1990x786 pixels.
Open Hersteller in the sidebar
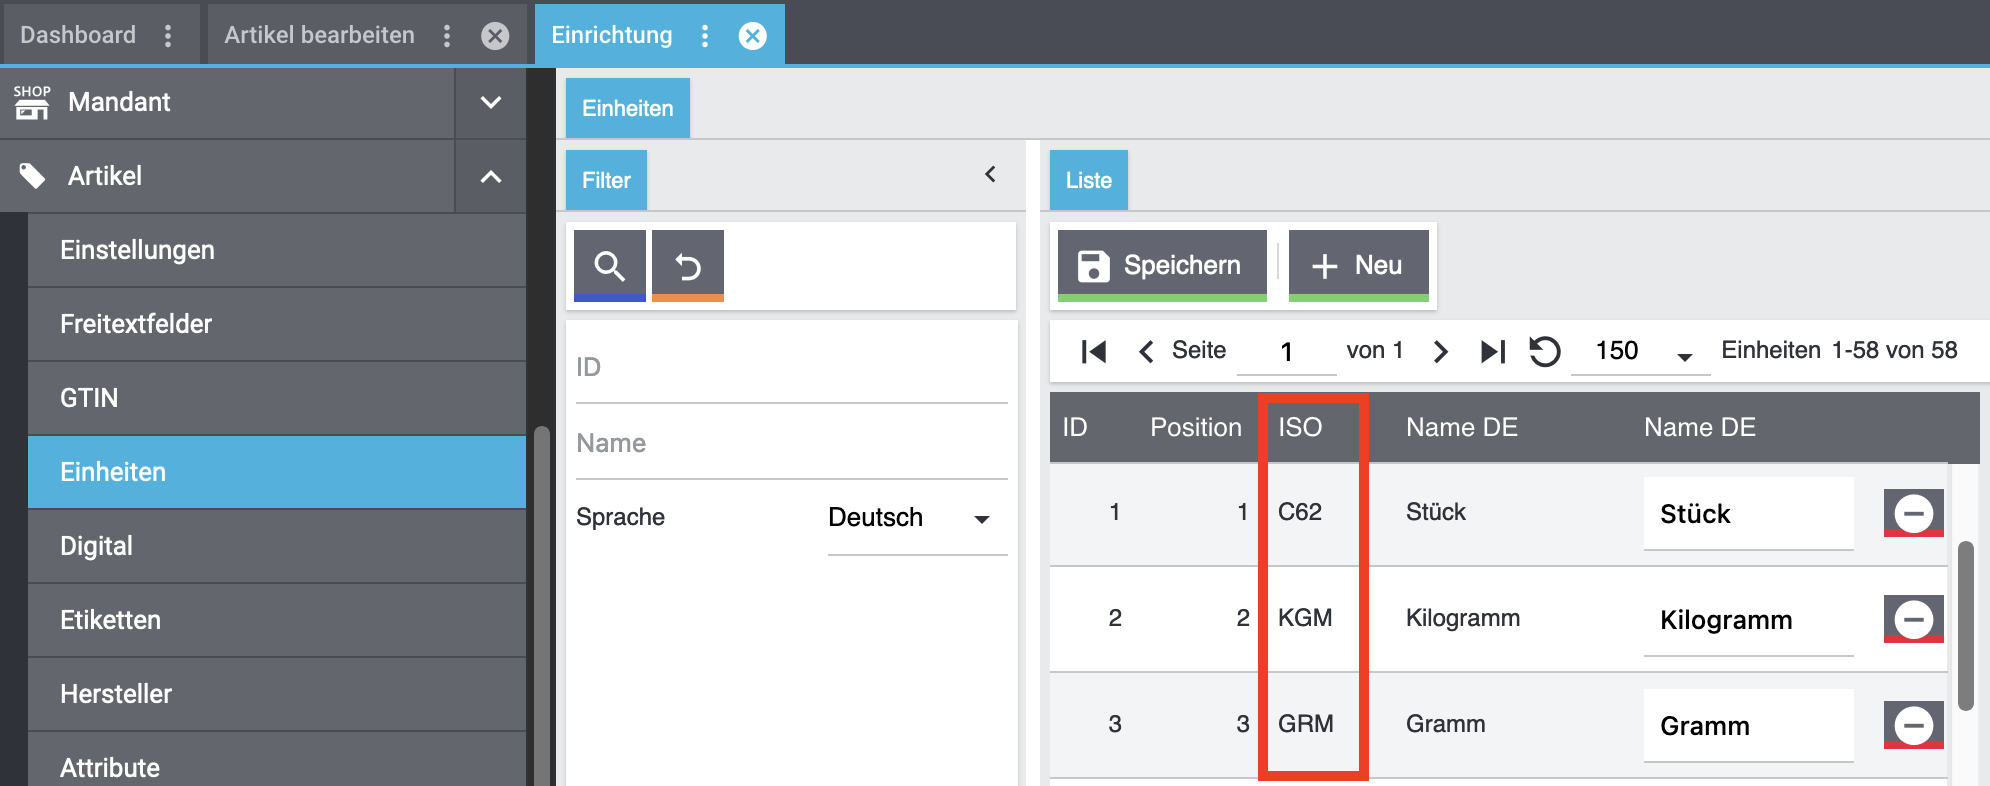click(116, 694)
